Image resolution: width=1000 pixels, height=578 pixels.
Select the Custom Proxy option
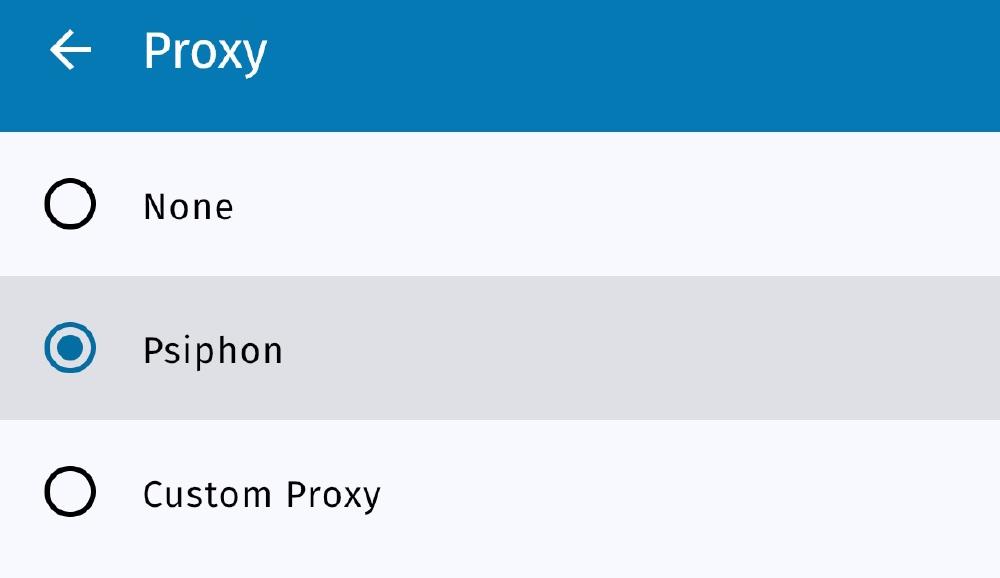(x=70, y=492)
